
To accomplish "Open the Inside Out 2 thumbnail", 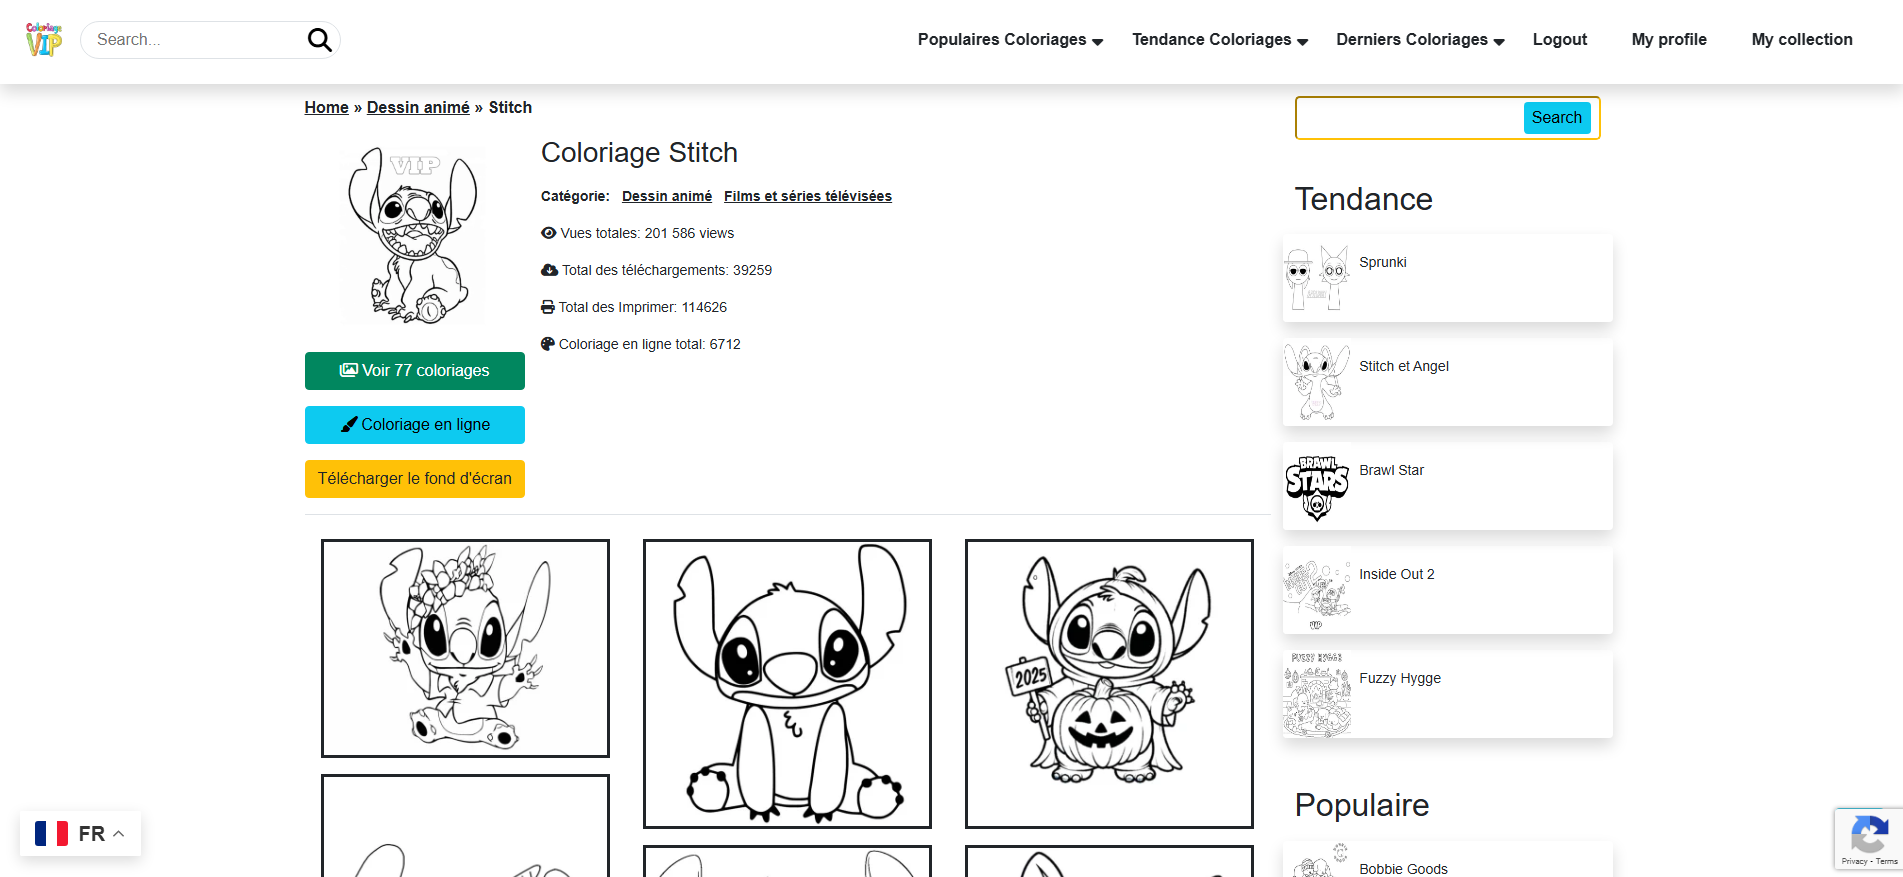I will click(x=1317, y=592).
